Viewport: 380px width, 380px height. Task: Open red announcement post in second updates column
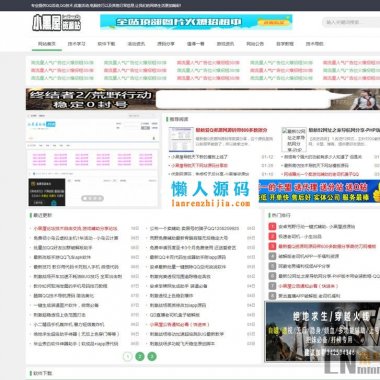(180, 324)
